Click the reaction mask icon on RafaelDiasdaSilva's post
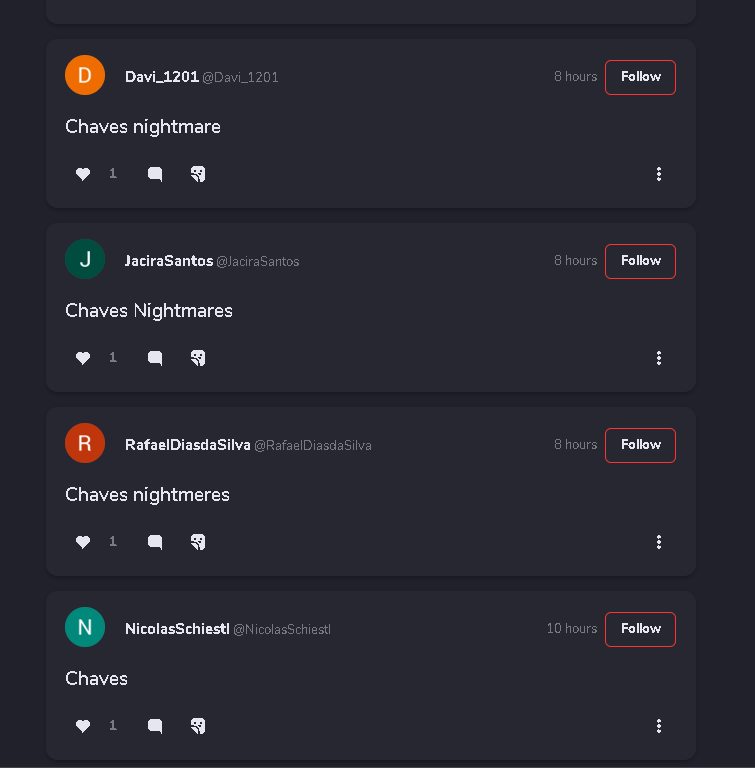Screen dimensions: 755x768 [x=198, y=542]
